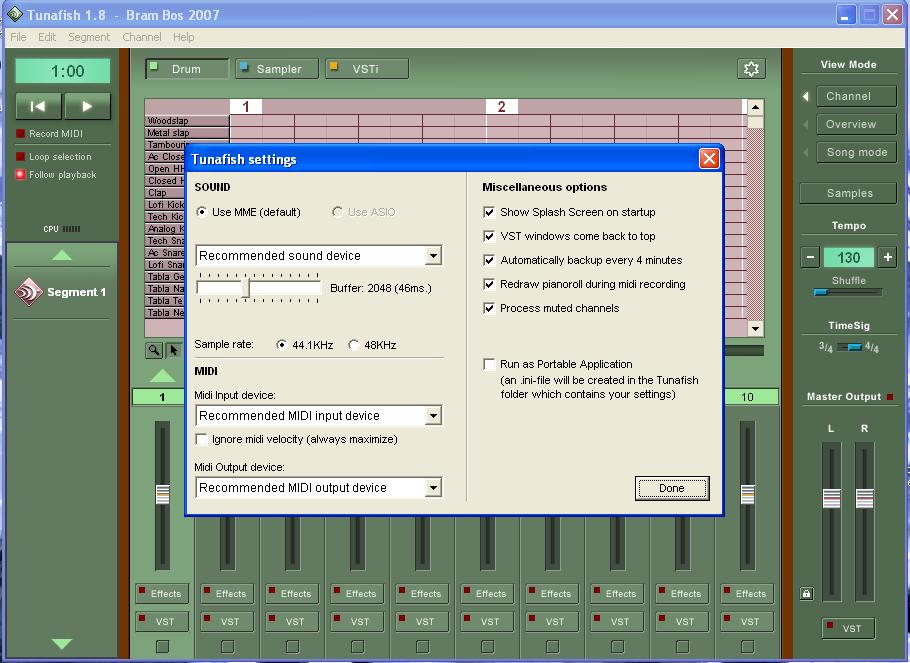Click the white arrow beside the Channel view button

coord(806,96)
